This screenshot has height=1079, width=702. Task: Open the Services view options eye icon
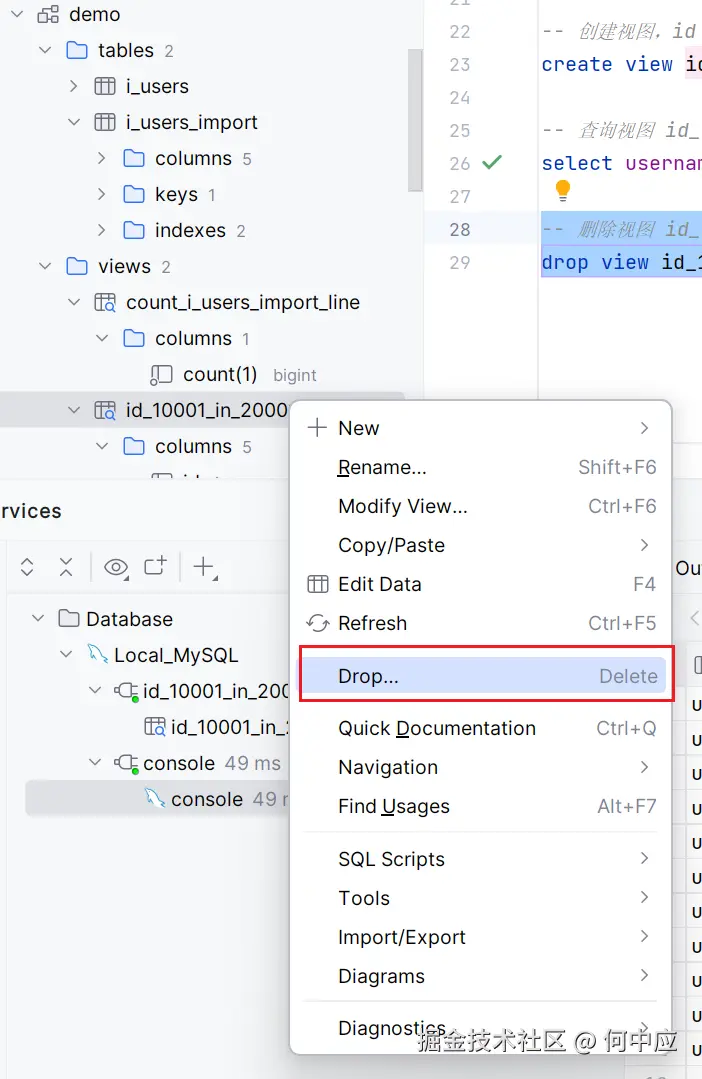pos(116,568)
